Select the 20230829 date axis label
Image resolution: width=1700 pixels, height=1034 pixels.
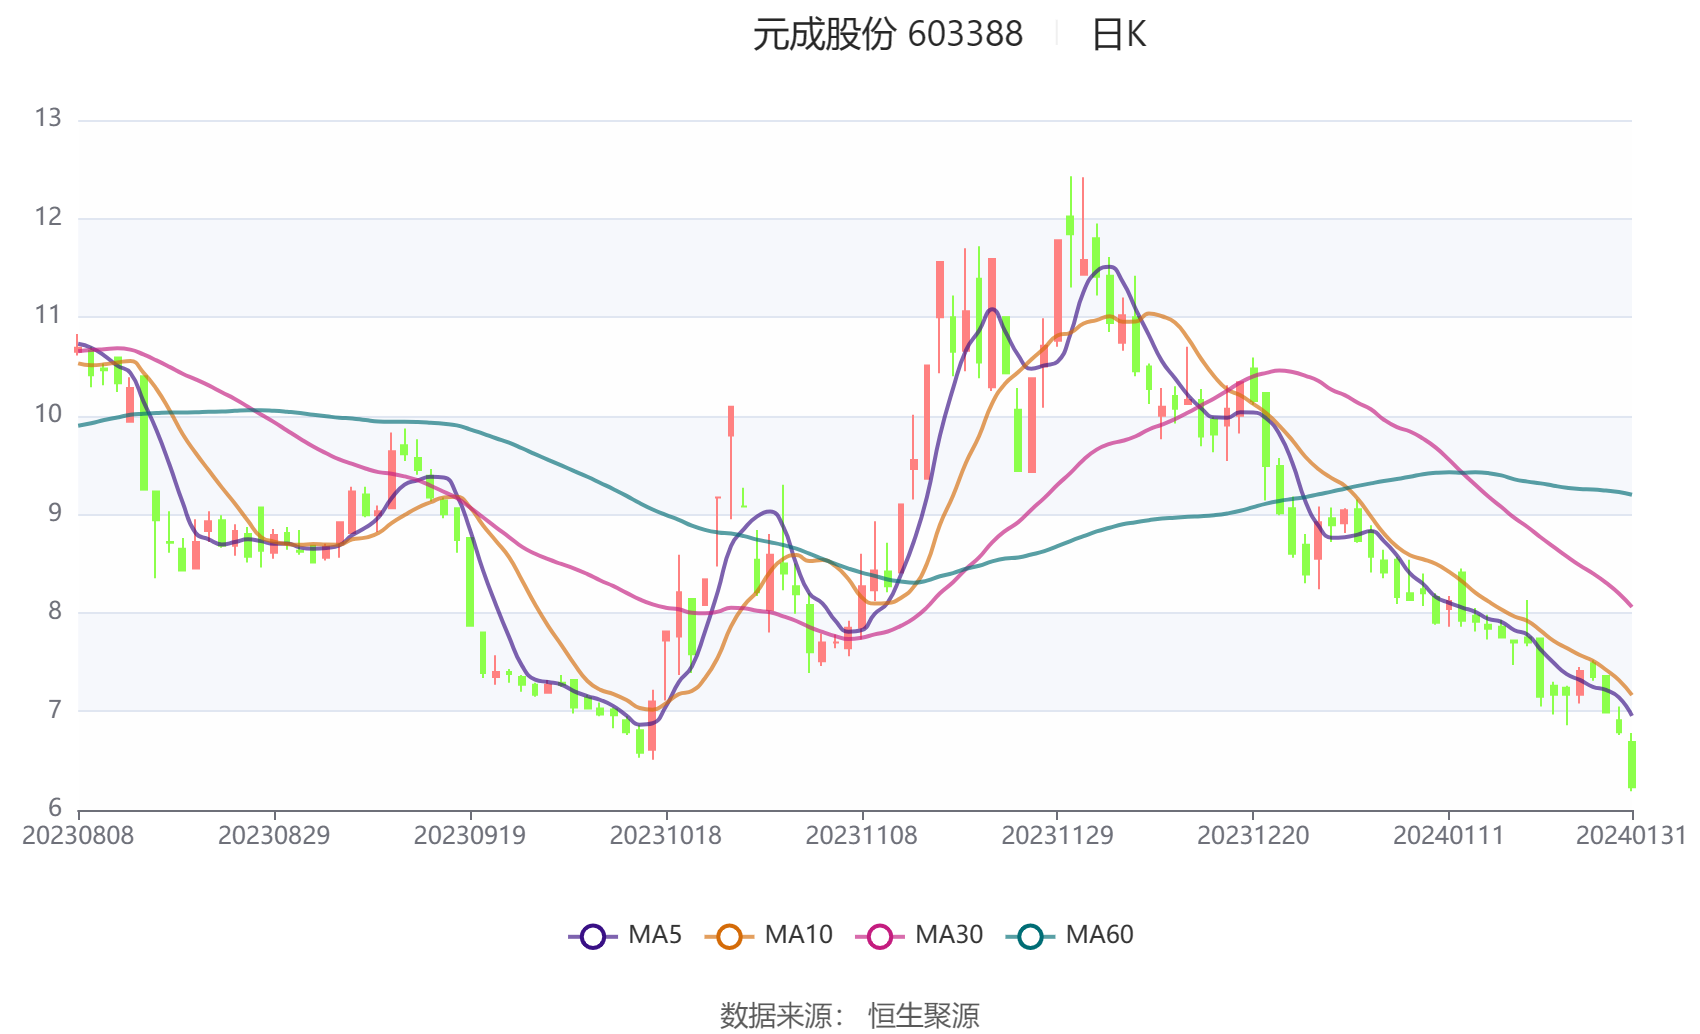274,836
